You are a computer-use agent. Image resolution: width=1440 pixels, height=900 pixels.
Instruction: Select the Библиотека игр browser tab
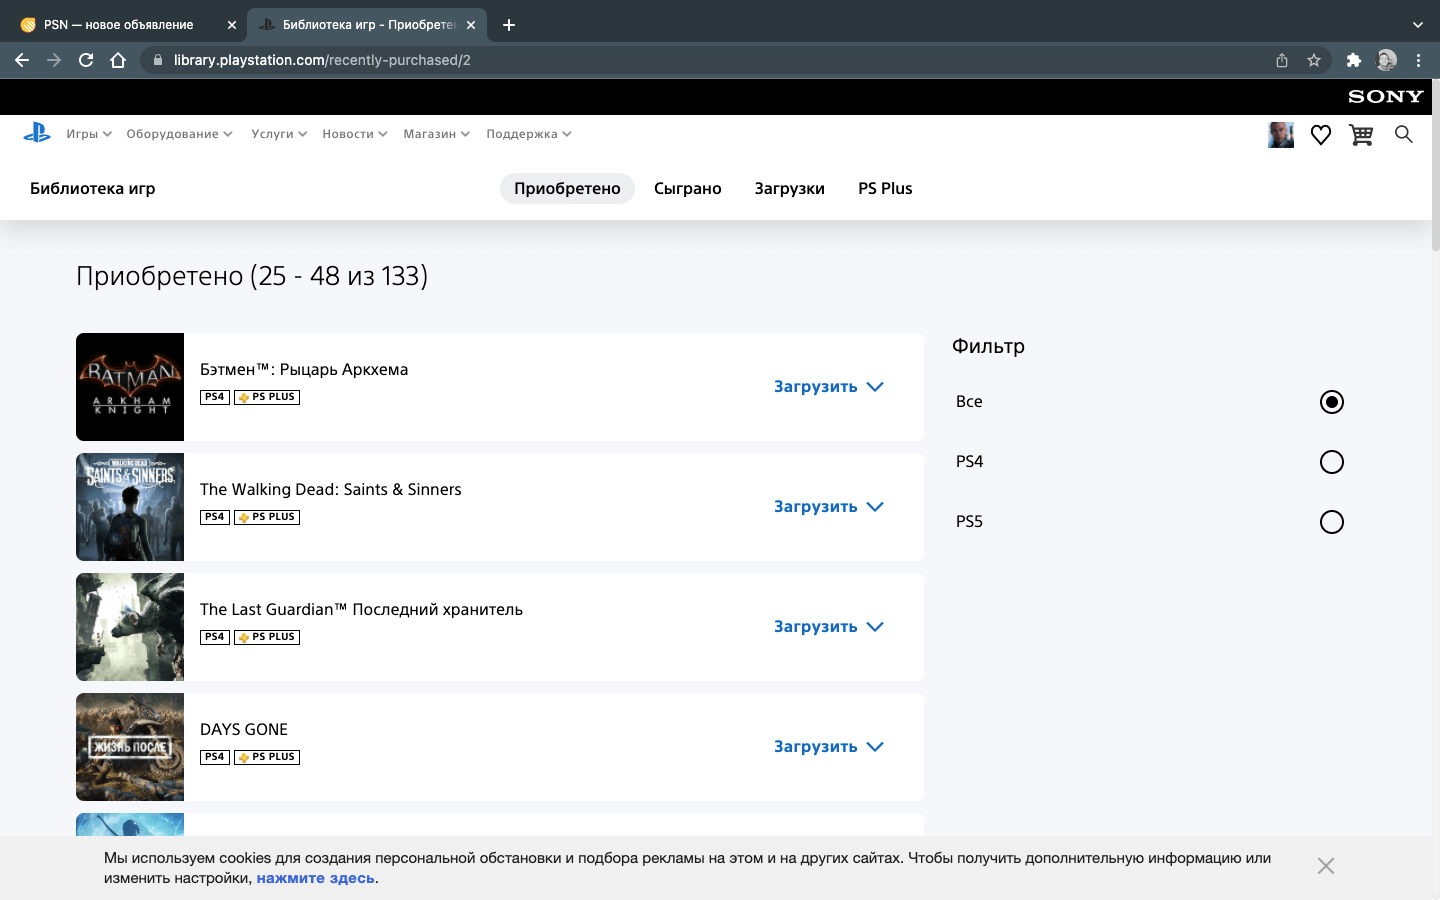pyautogui.click(x=366, y=25)
